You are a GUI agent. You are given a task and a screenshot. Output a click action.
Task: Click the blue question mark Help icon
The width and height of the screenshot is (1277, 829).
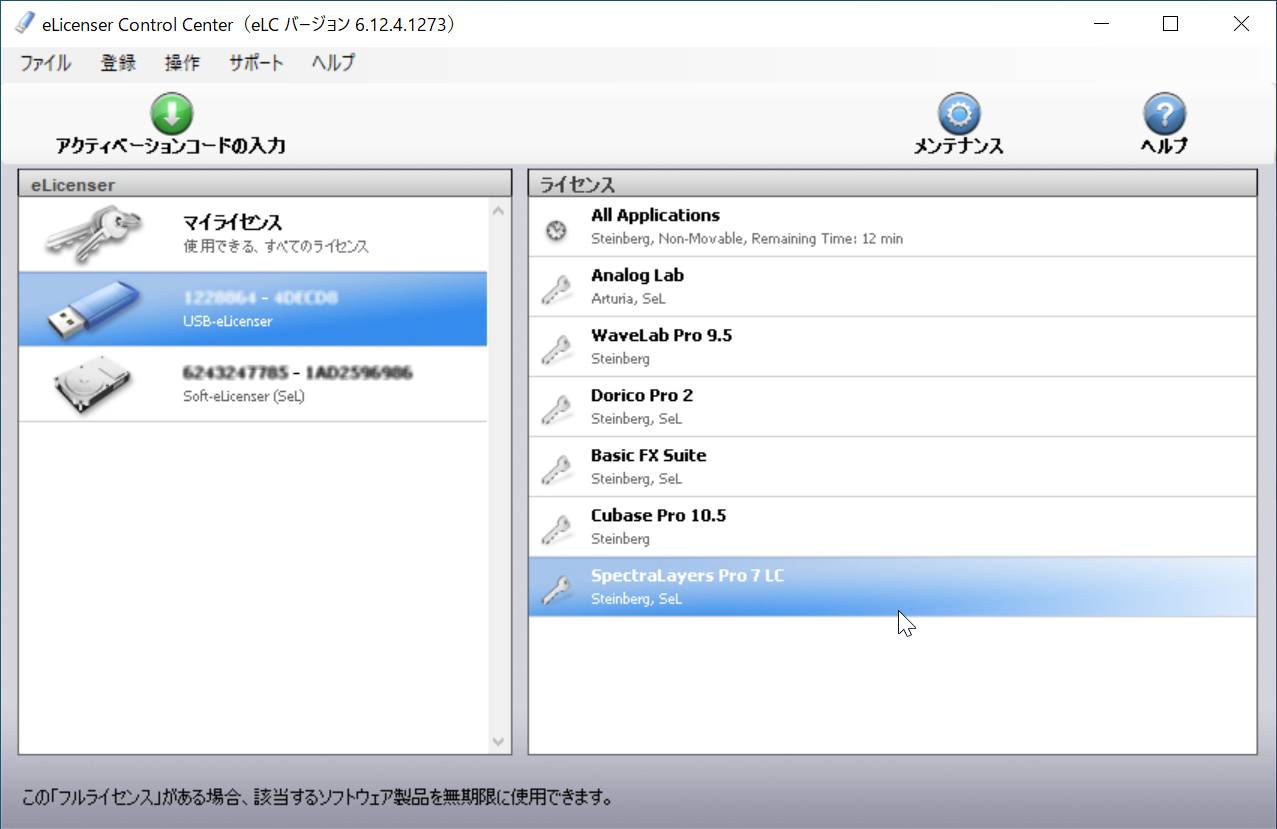1164,114
